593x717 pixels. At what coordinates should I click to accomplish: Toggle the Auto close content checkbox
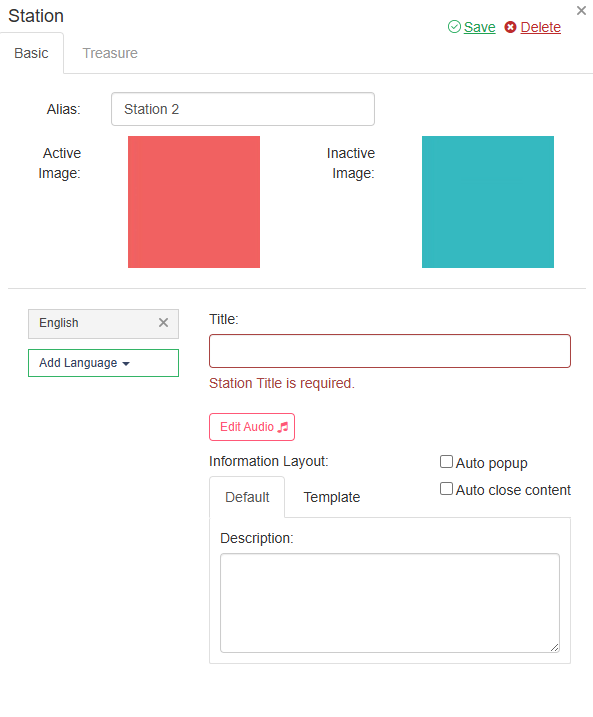tap(446, 488)
